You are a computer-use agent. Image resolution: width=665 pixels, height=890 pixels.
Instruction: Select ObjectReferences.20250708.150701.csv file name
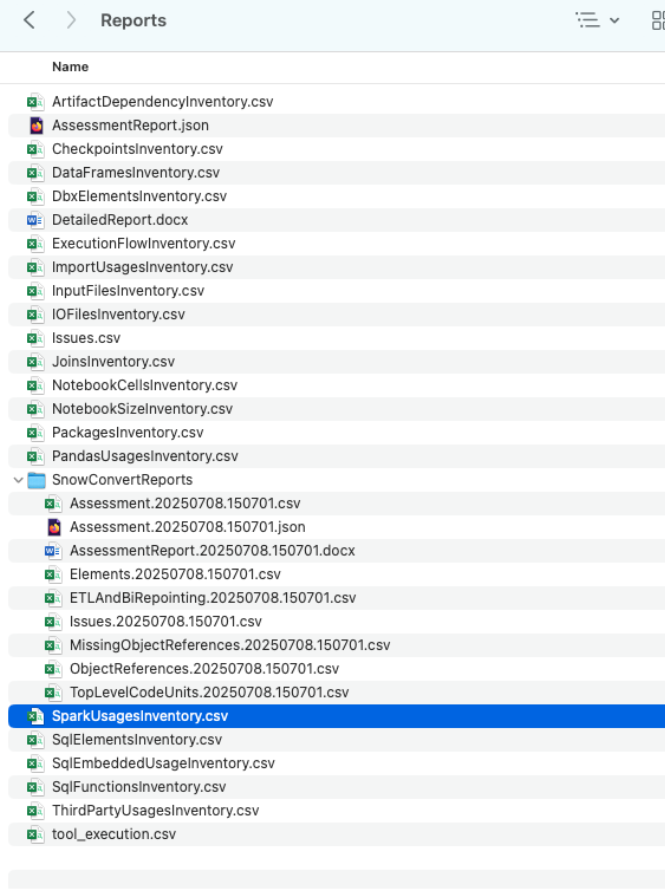click(204, 670)
